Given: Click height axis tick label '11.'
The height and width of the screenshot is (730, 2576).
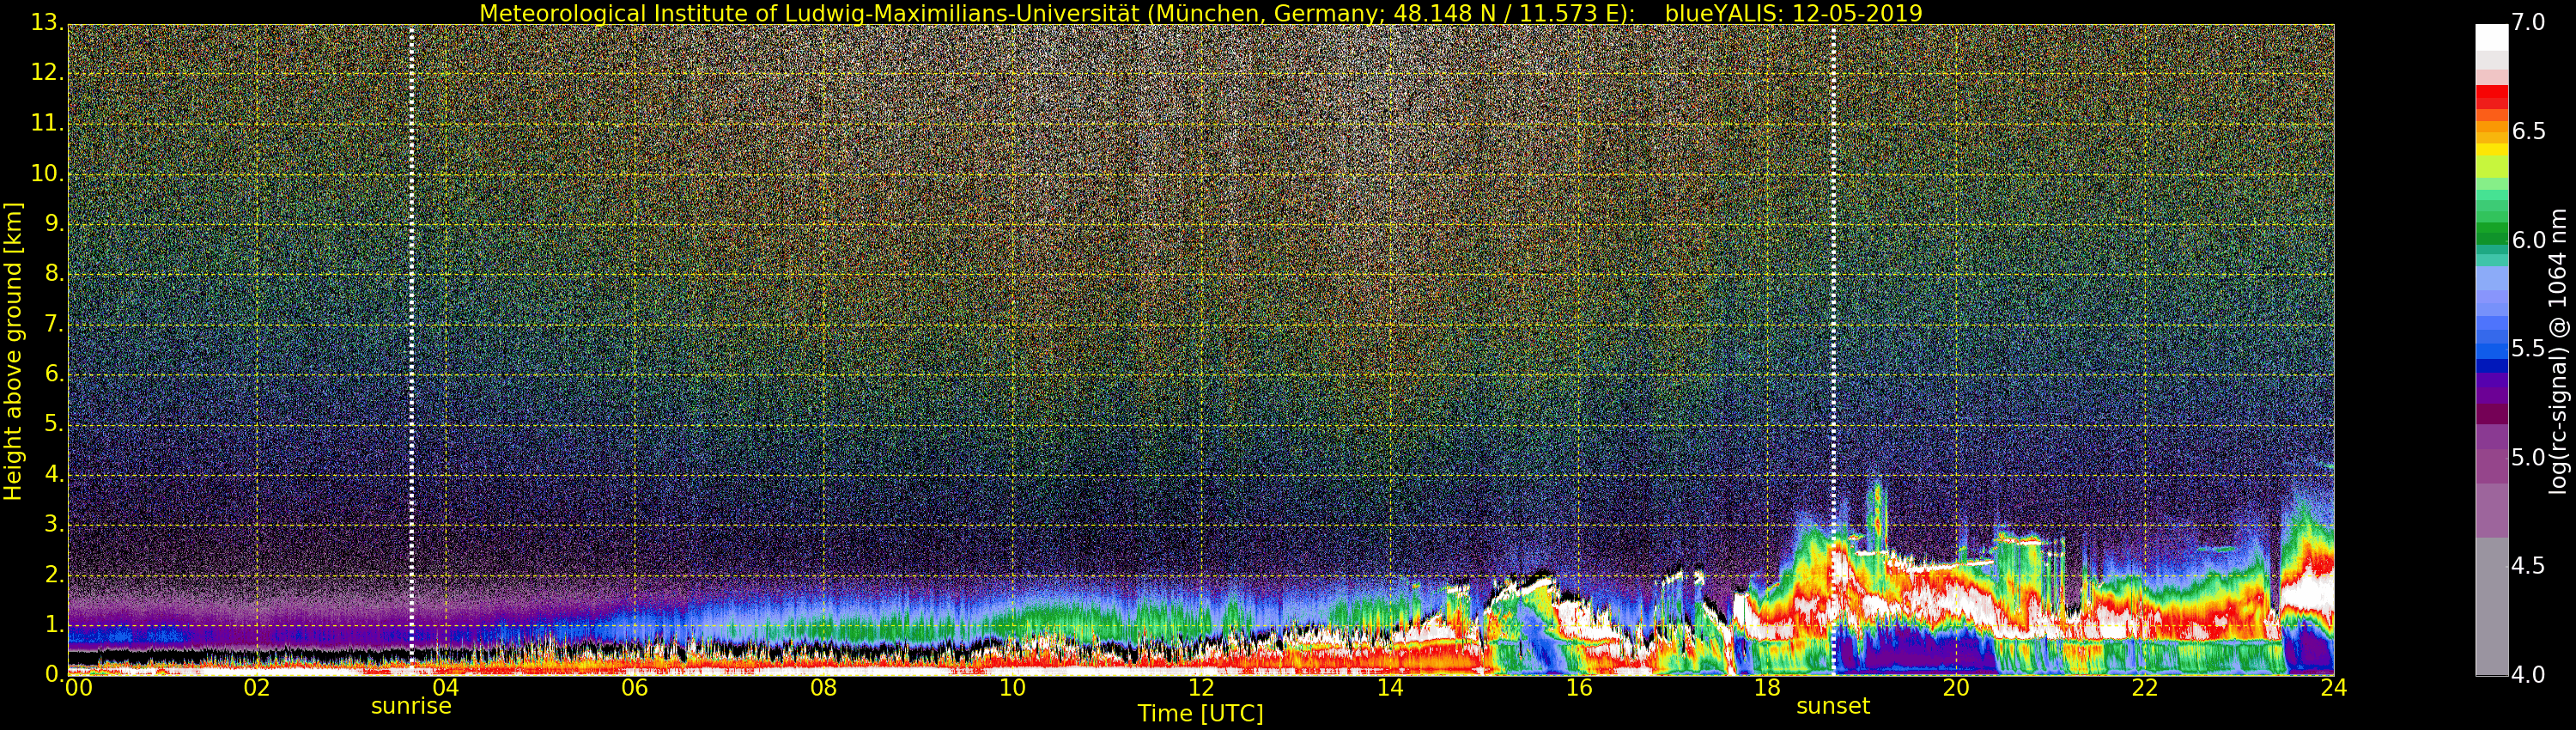Looking at the screenshot, I should click(47, 123).
